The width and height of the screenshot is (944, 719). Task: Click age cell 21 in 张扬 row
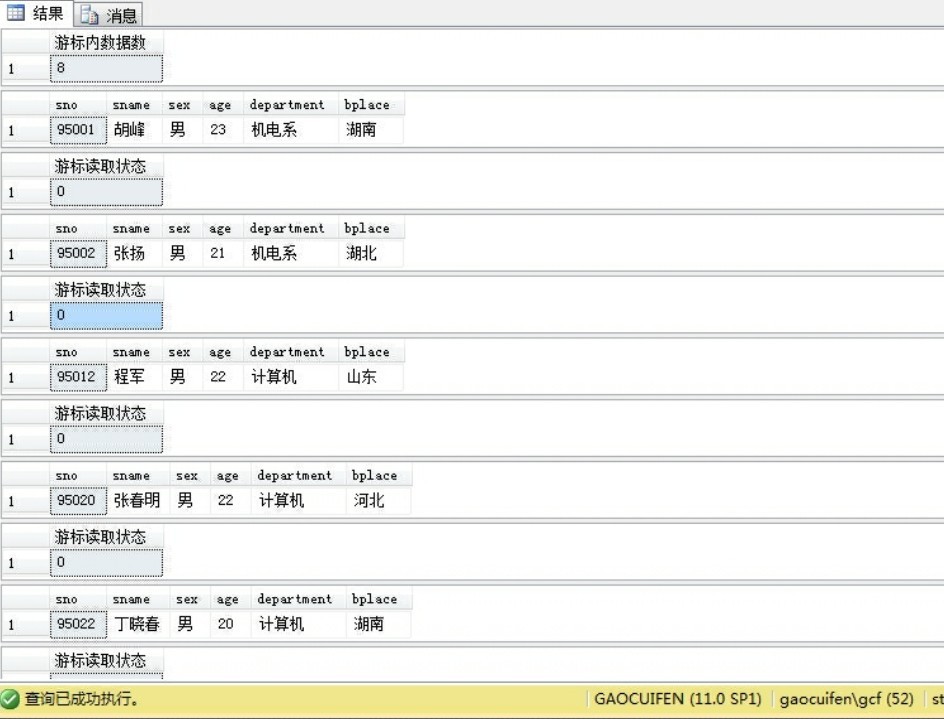pyautogui.click(x=223, y=254)
